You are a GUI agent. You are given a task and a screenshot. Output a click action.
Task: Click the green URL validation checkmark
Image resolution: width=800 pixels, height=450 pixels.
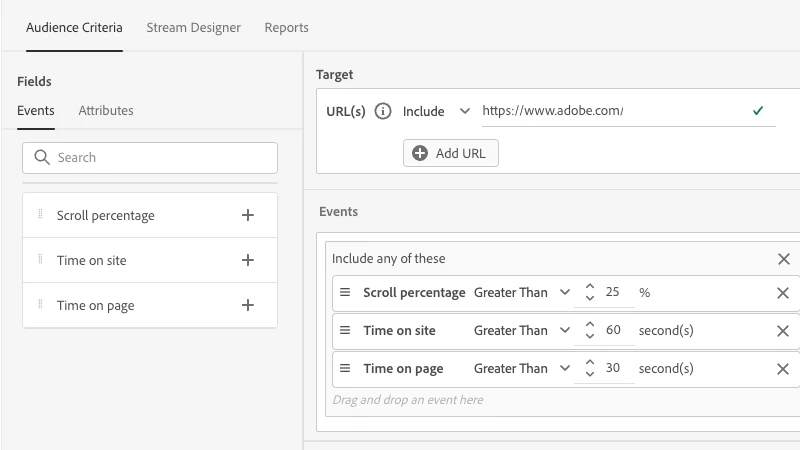tap(758, 110)
